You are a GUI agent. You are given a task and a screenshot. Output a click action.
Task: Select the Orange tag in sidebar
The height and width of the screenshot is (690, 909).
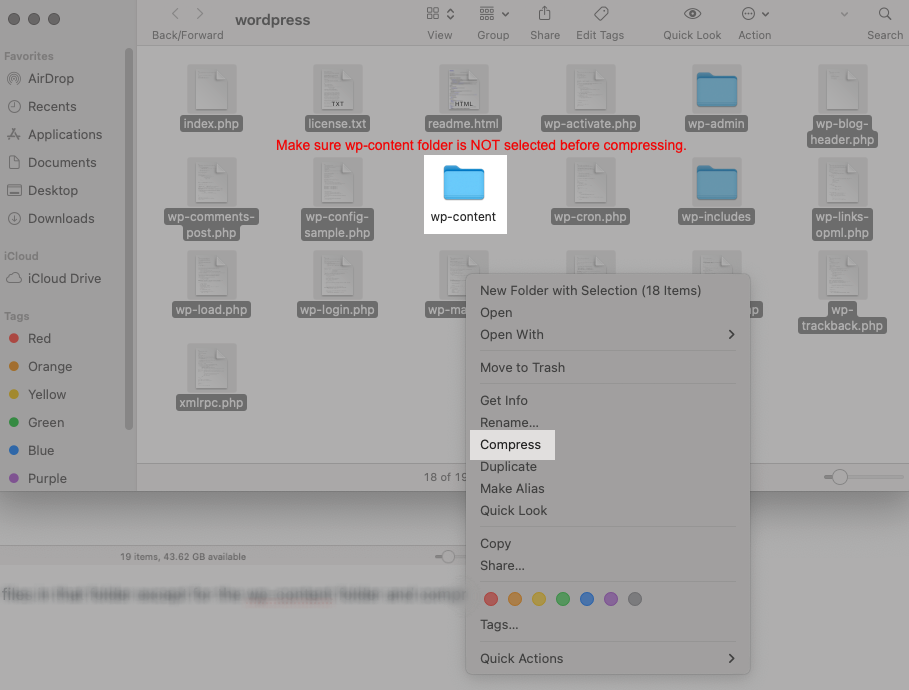point(50,366)
